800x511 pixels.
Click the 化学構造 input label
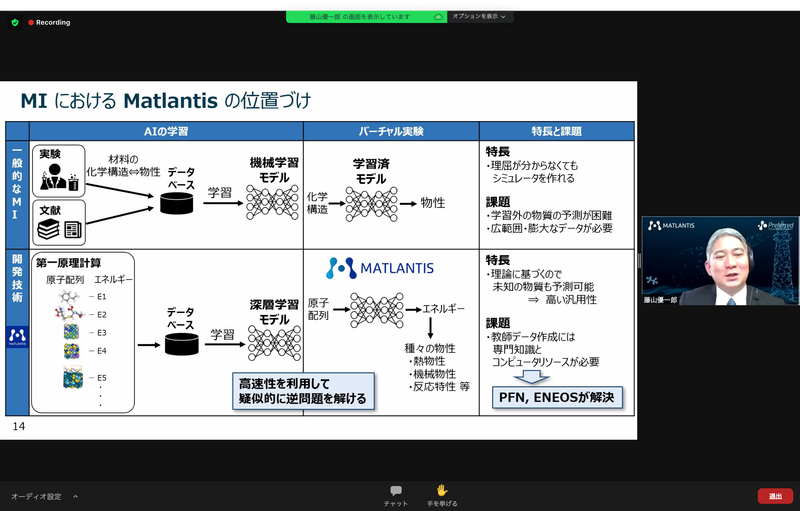point(317,203)
